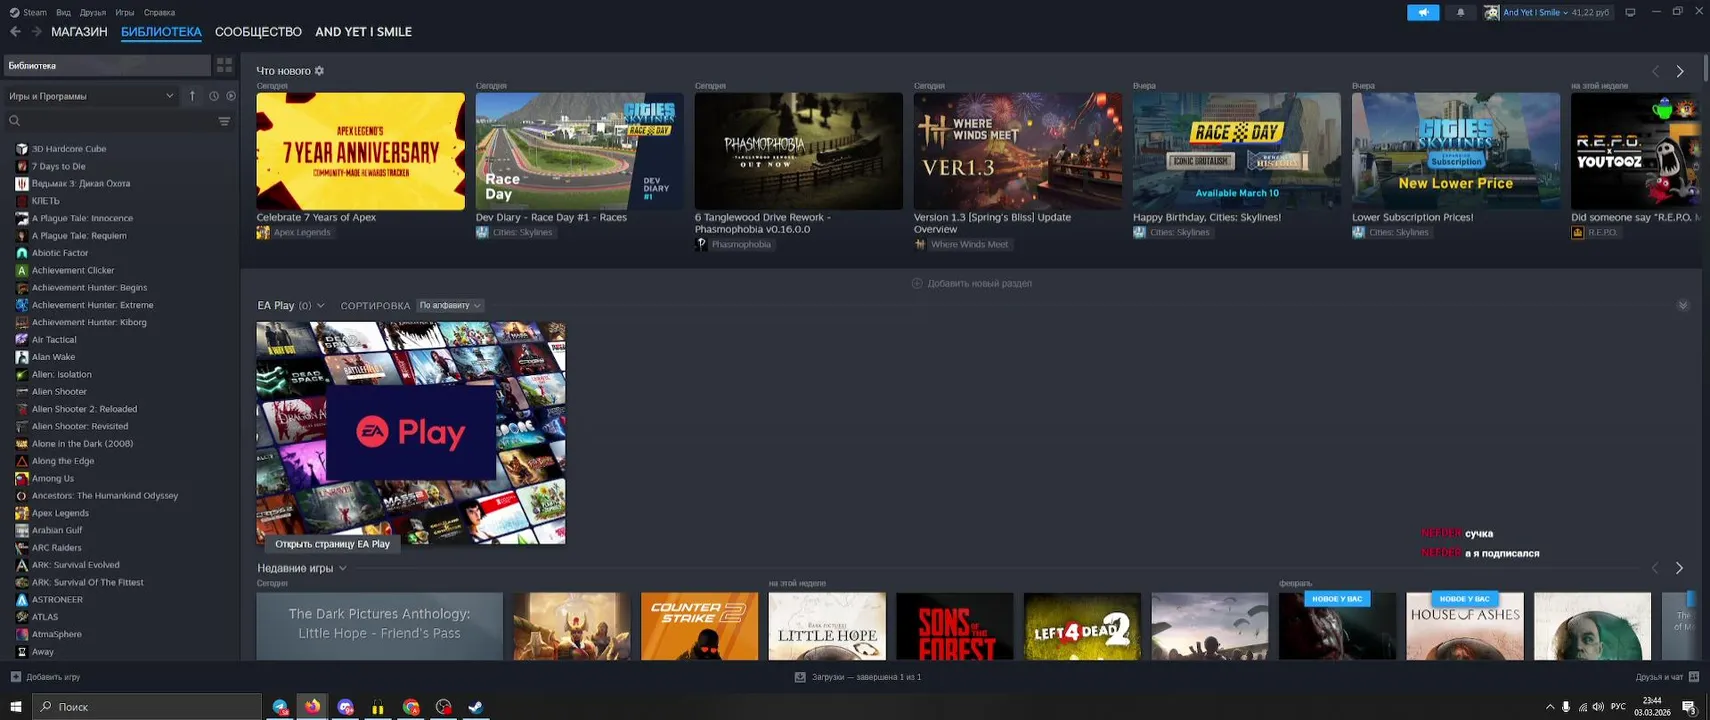1710x720 pixels.
Task: Open Steam icon on the Windows taskbar
Action: click(x=476, y=707)
